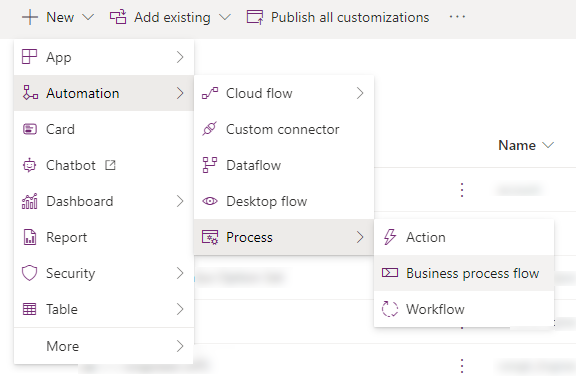Open the ellipsis overflow menu in command bar
Screen dimensions: 576x388
457,17
